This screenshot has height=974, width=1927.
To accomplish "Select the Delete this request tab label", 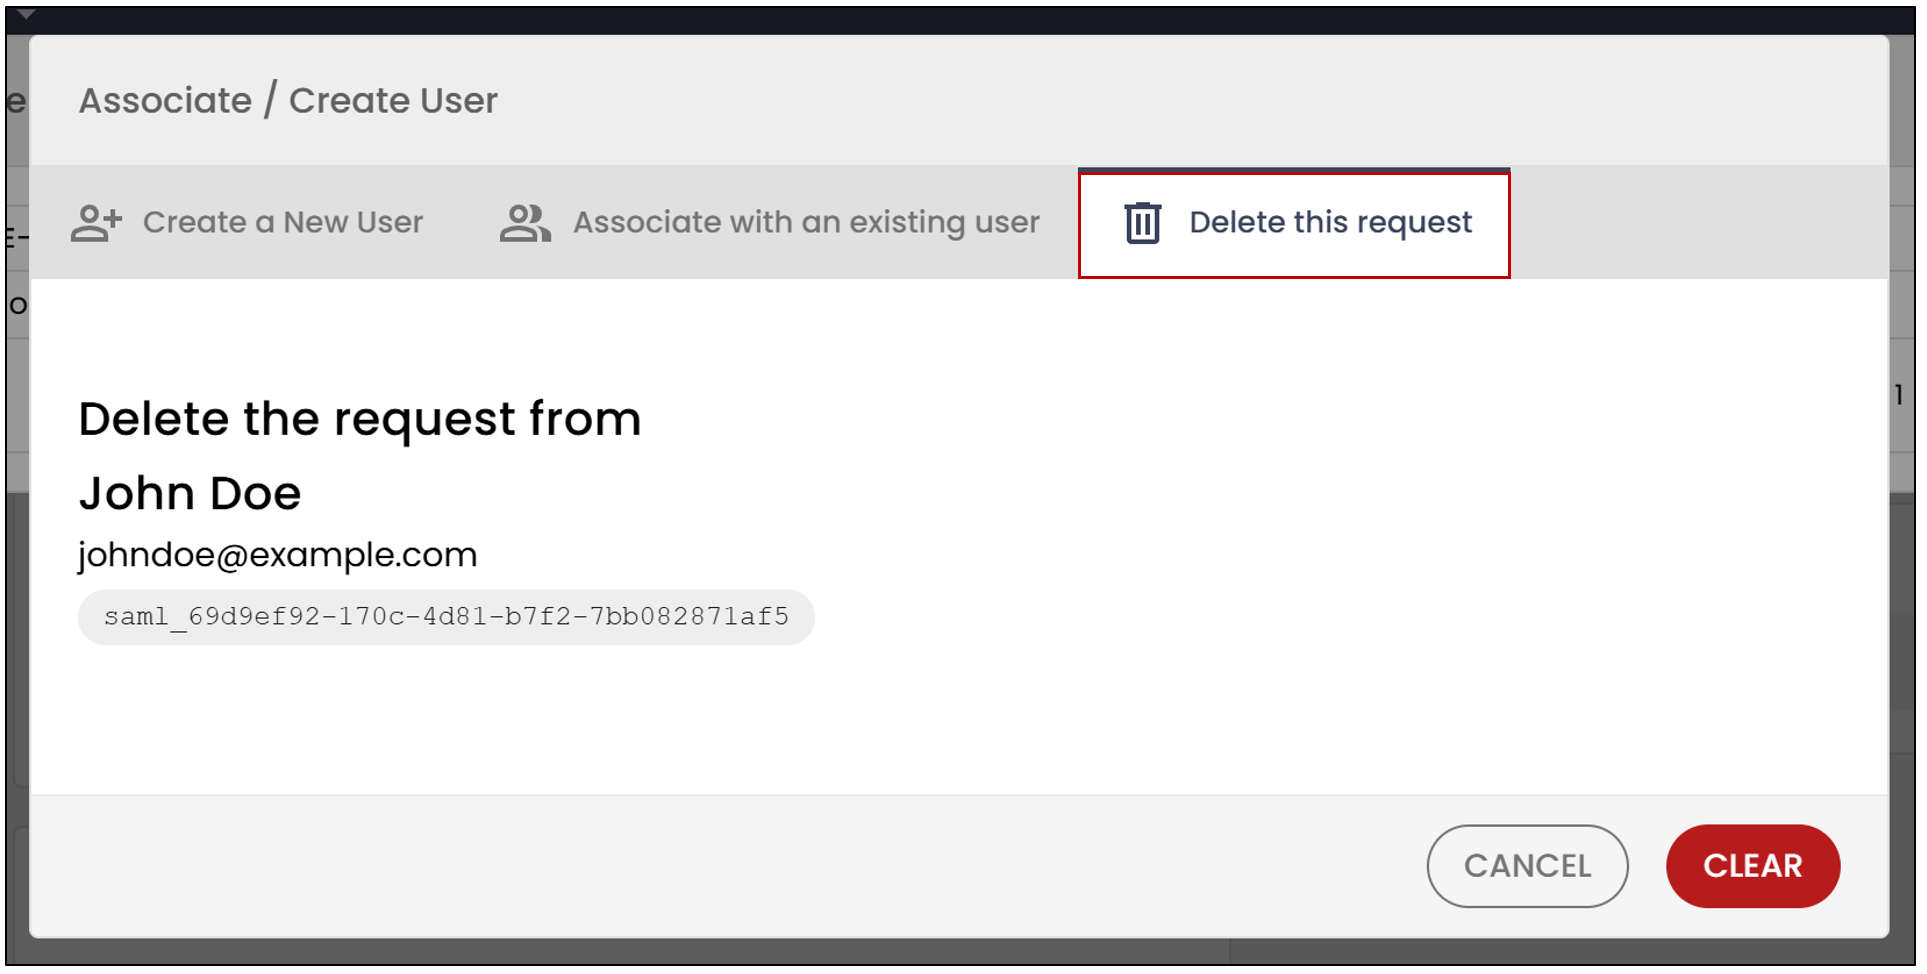I will (x=1330, y=222).
